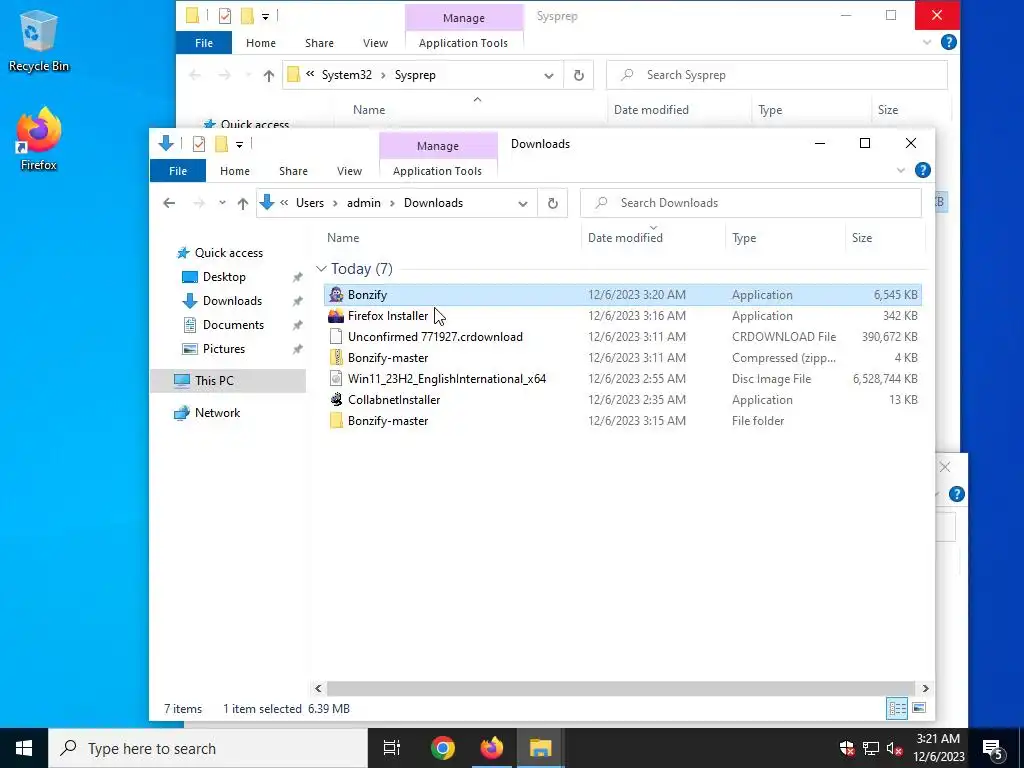Open the notification center icon
Image resolution: width=1024 pixels, height=768 pixels.
[993, 748]
